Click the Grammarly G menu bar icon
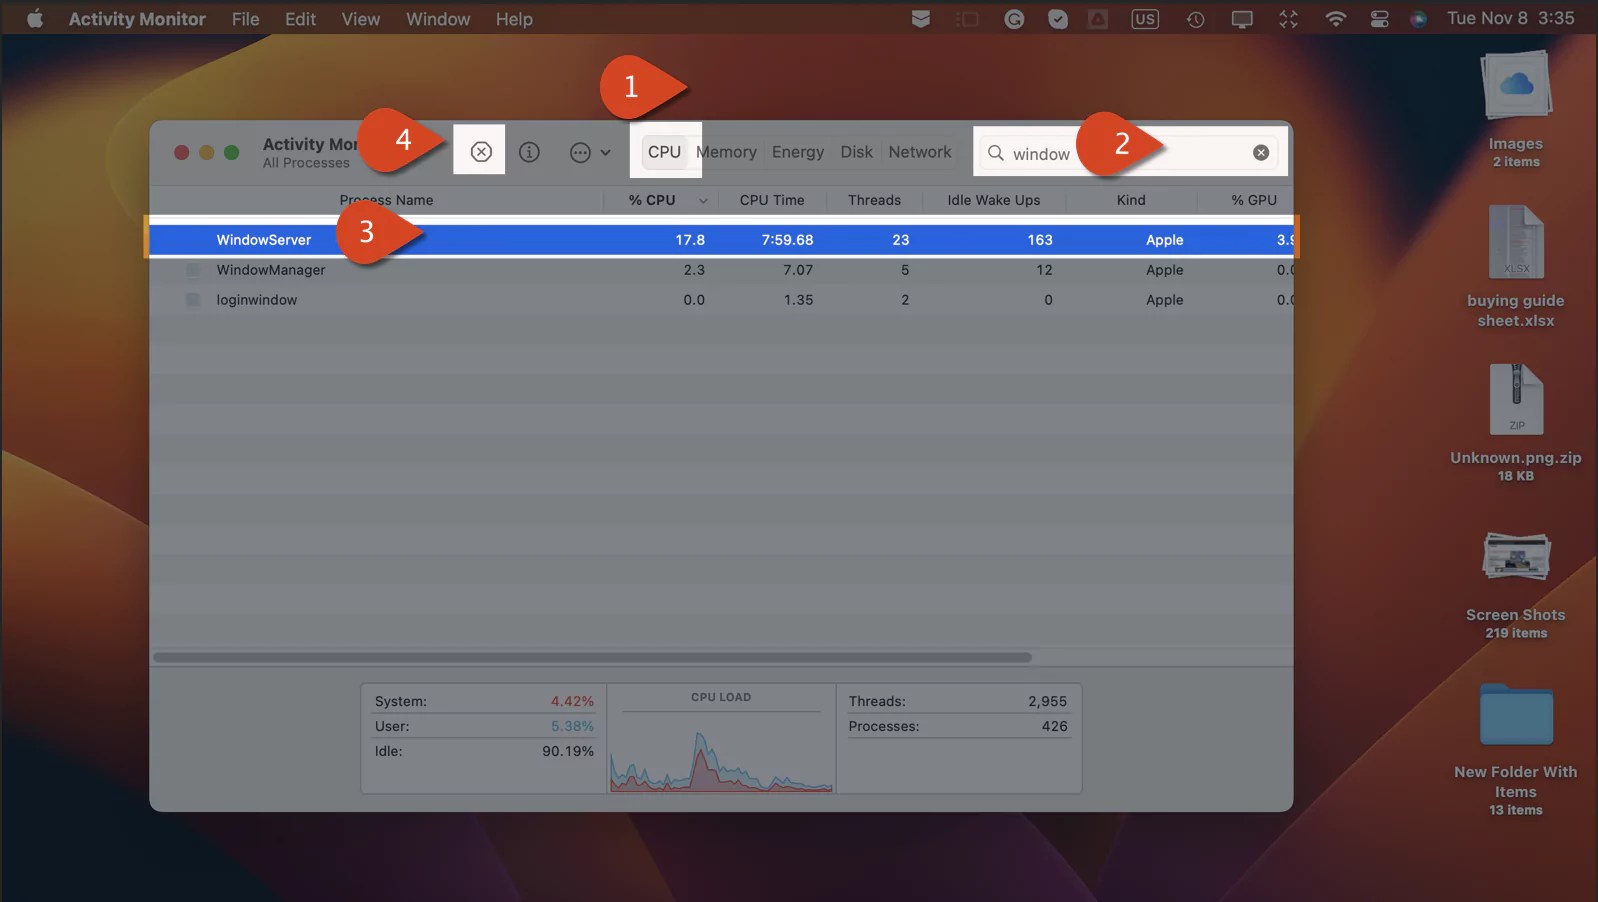Viewport: 1598px width, 902px height. coord(1014,18)
